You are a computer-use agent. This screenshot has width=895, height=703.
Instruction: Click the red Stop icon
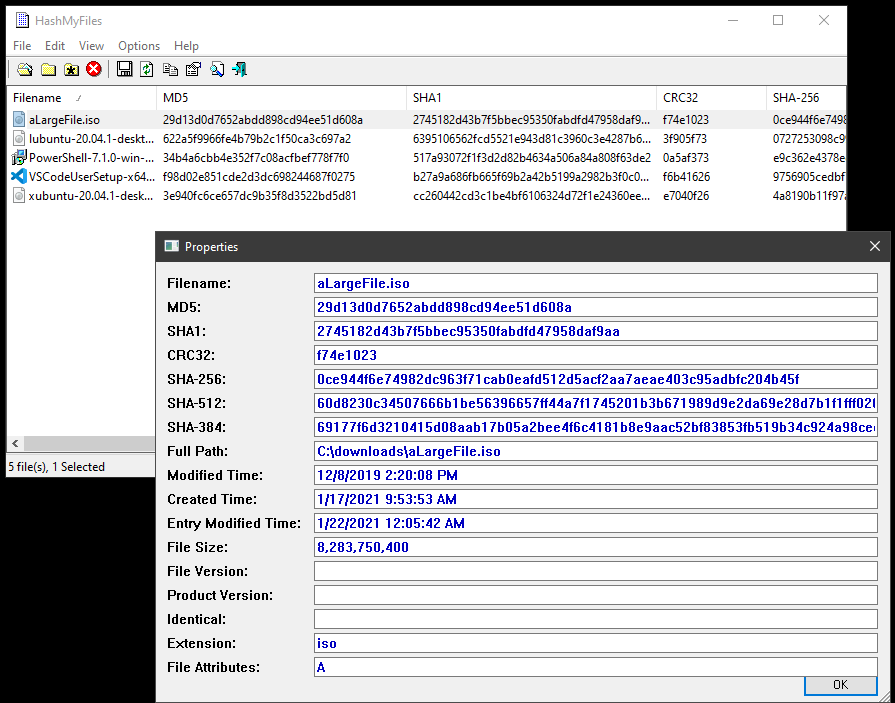(94, 70)
